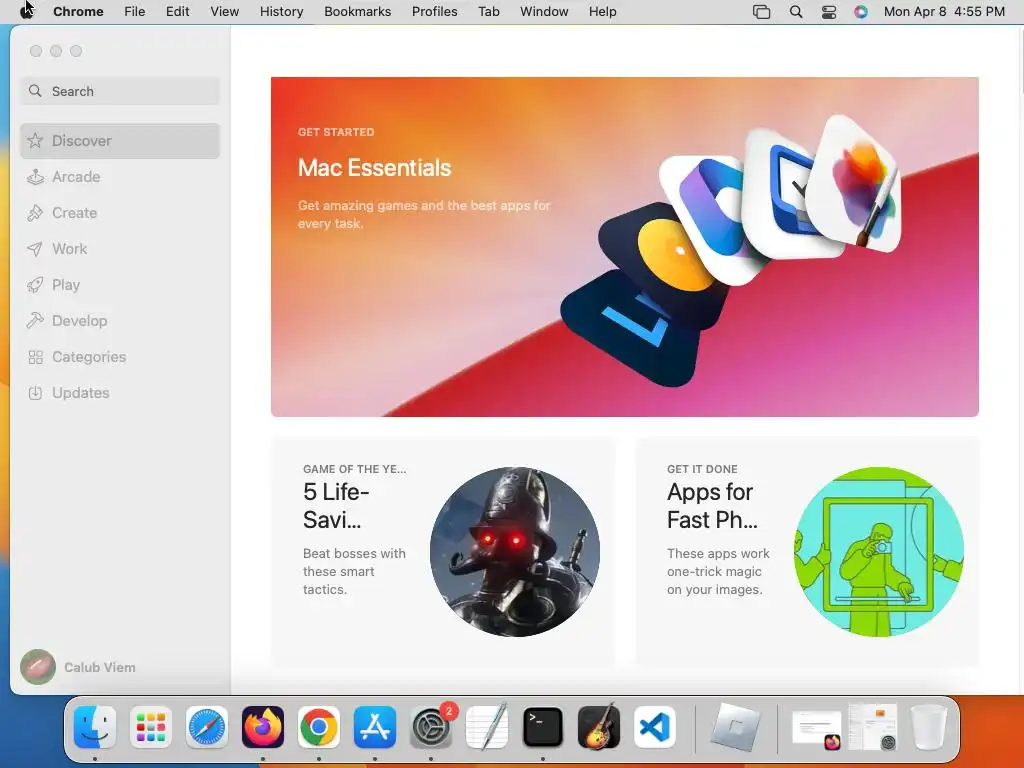Click the Play rocket icon
This screenshot has height=768, width=1024.
tap(35, 285)
